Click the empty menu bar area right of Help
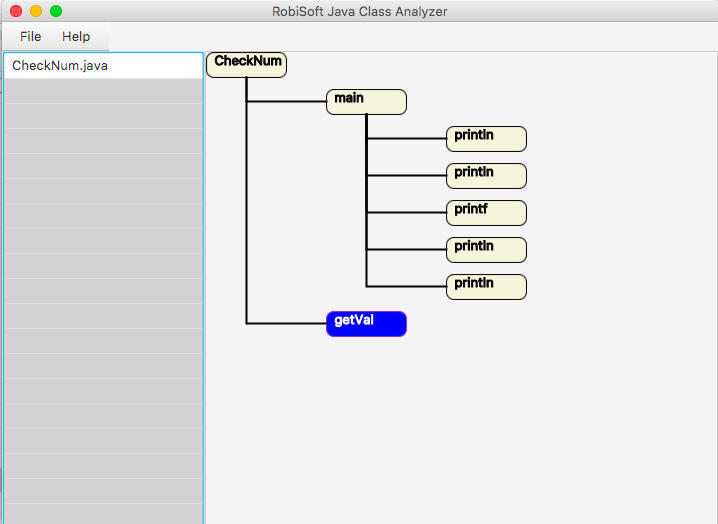The width and height of the screenshot is (718, 524). [400, 36]
